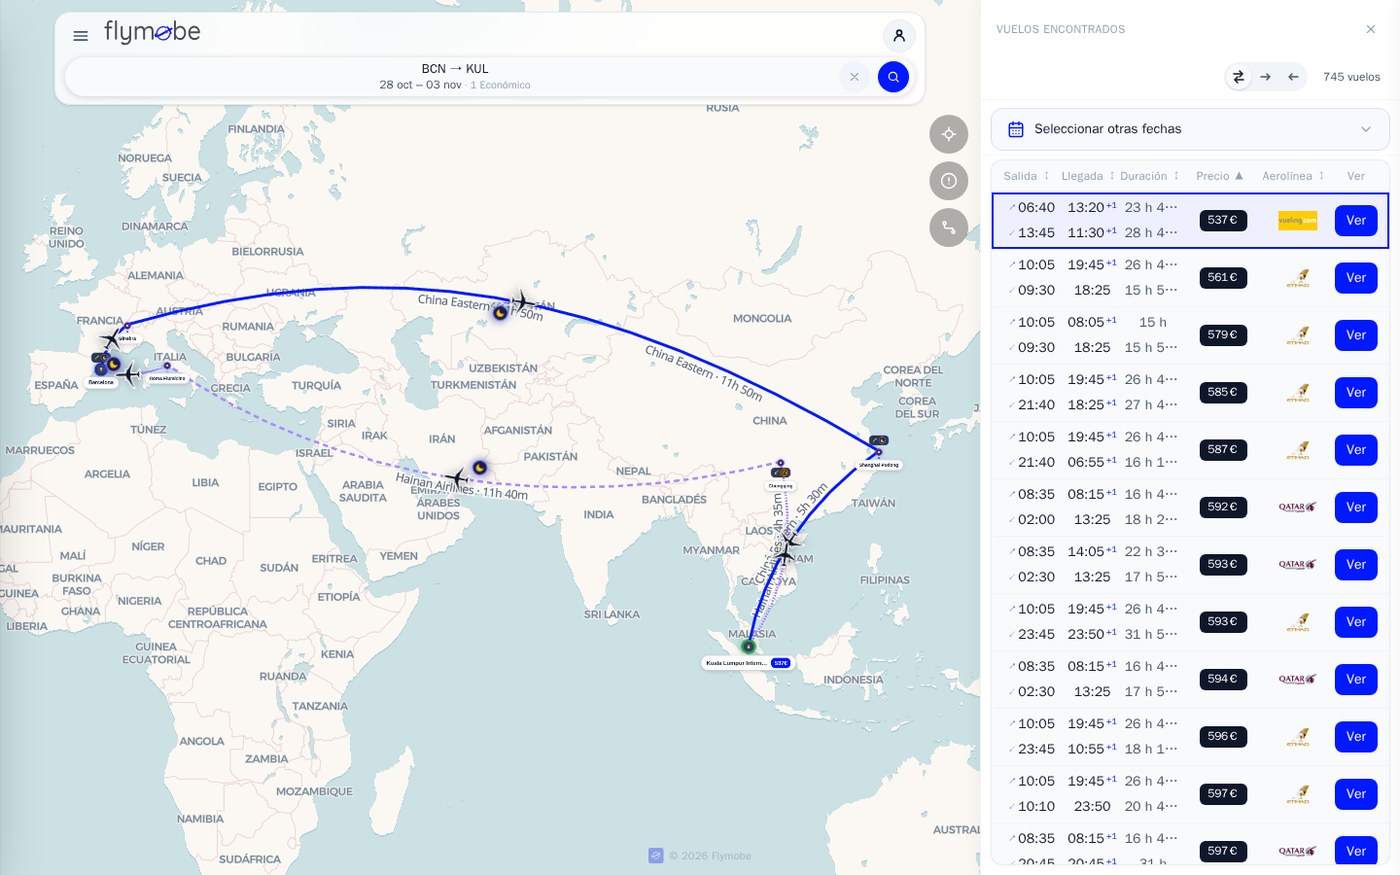This screenshot has width=1400, height=875.
Task: Click Ver for the 587 € flight
Action: coord(1356,450)
